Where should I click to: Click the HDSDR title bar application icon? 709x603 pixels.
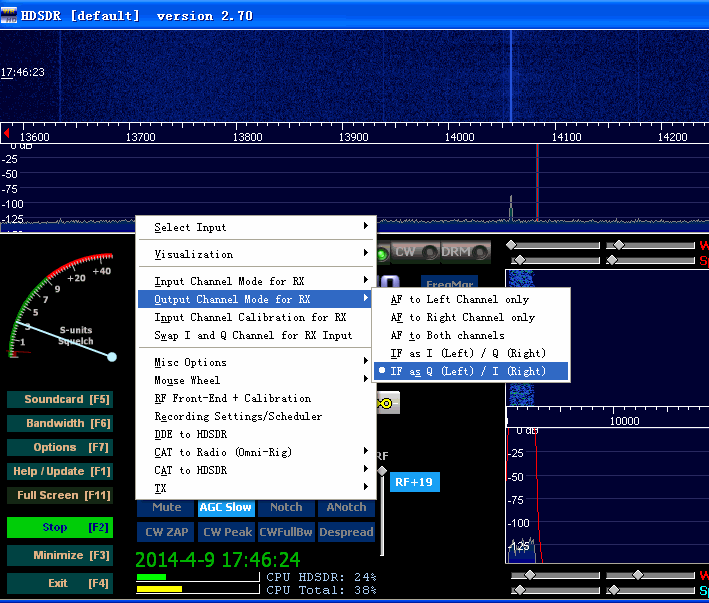[9, 15]
